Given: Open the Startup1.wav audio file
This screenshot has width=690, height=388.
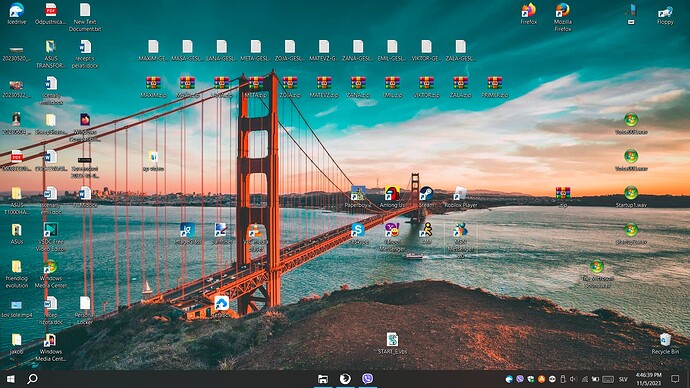Looking at the screenshot, I should 631,197.
